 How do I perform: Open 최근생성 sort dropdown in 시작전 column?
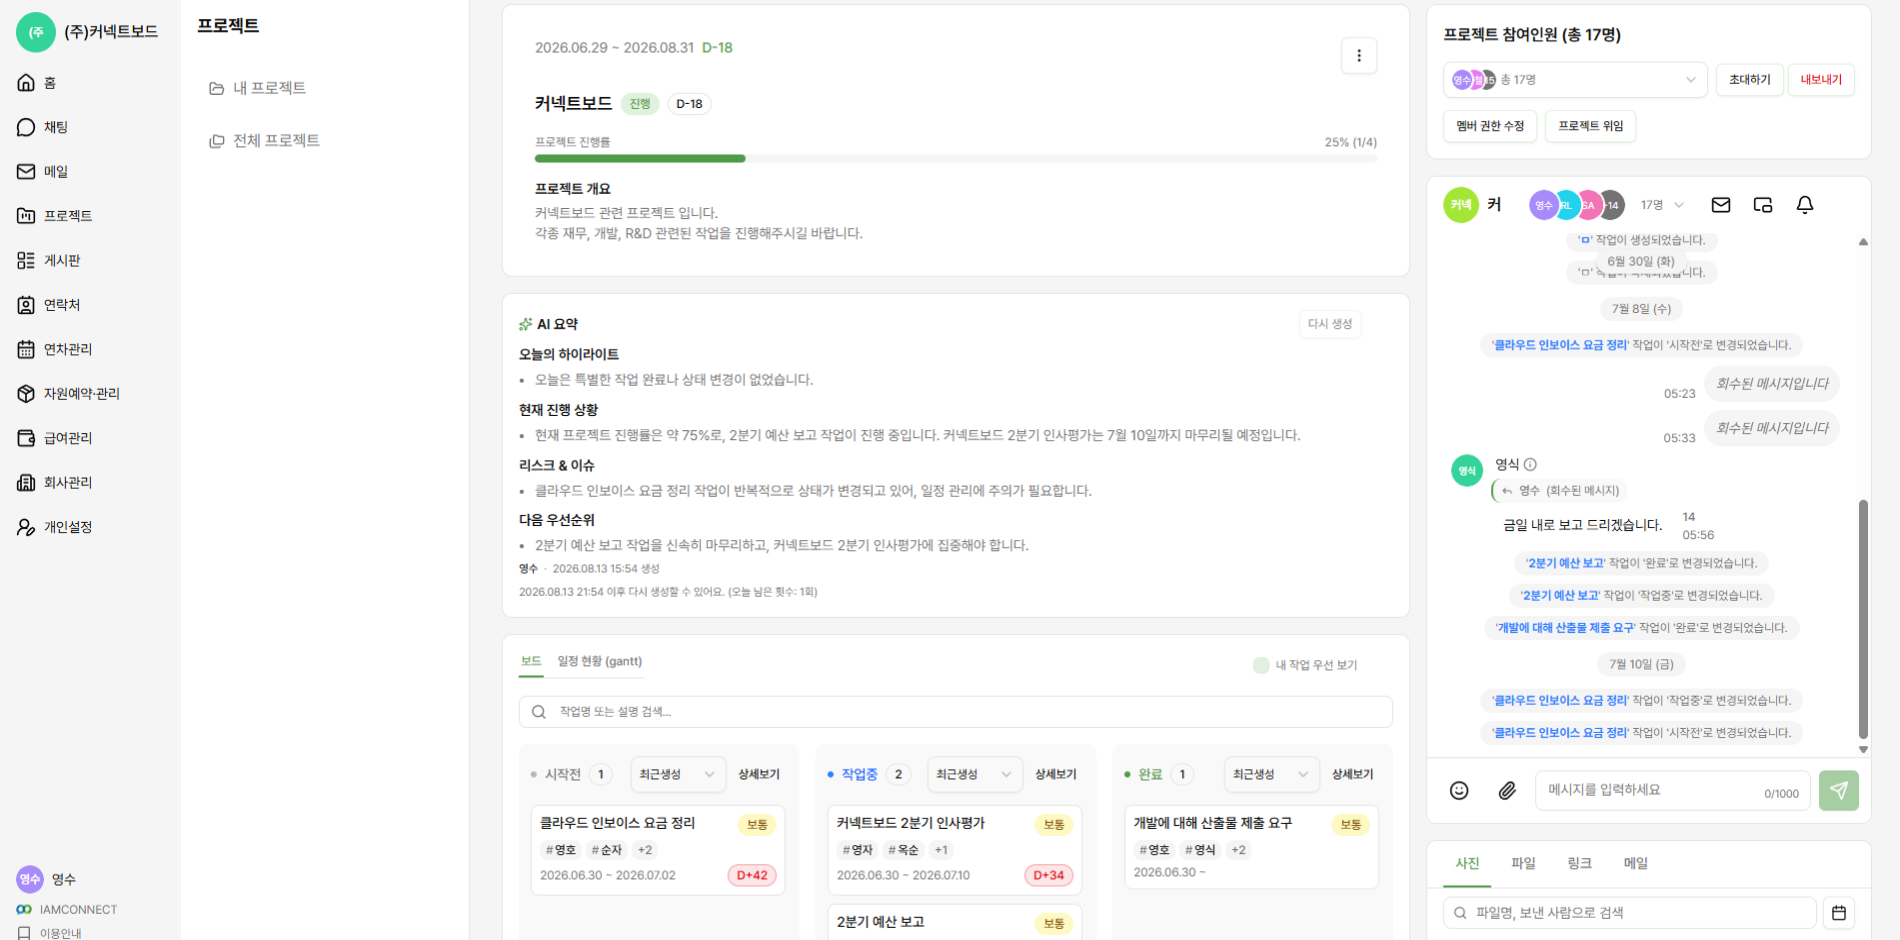(x=678, y=774)
